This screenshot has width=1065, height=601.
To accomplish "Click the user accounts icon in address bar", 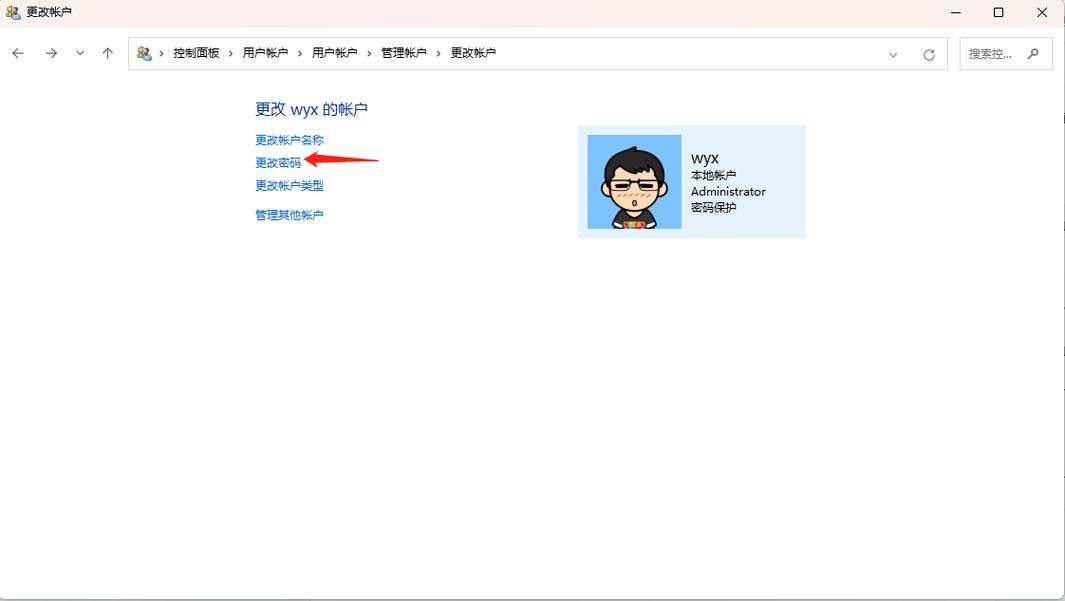I will [144, 52].
